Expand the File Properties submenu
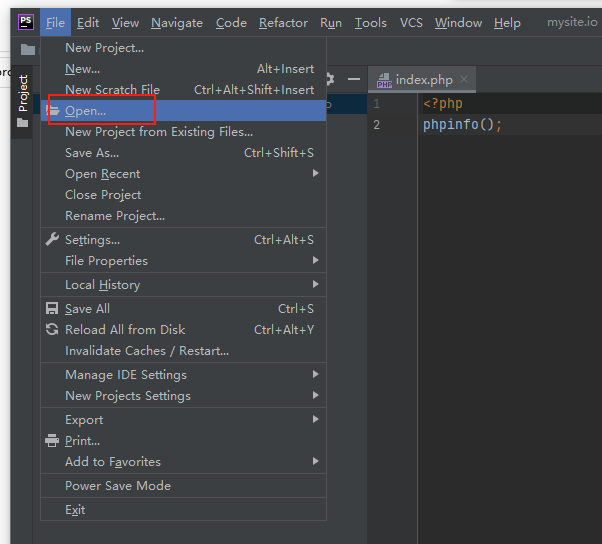Viewport: 602px width, 544px height. click(x=184, y=260)
